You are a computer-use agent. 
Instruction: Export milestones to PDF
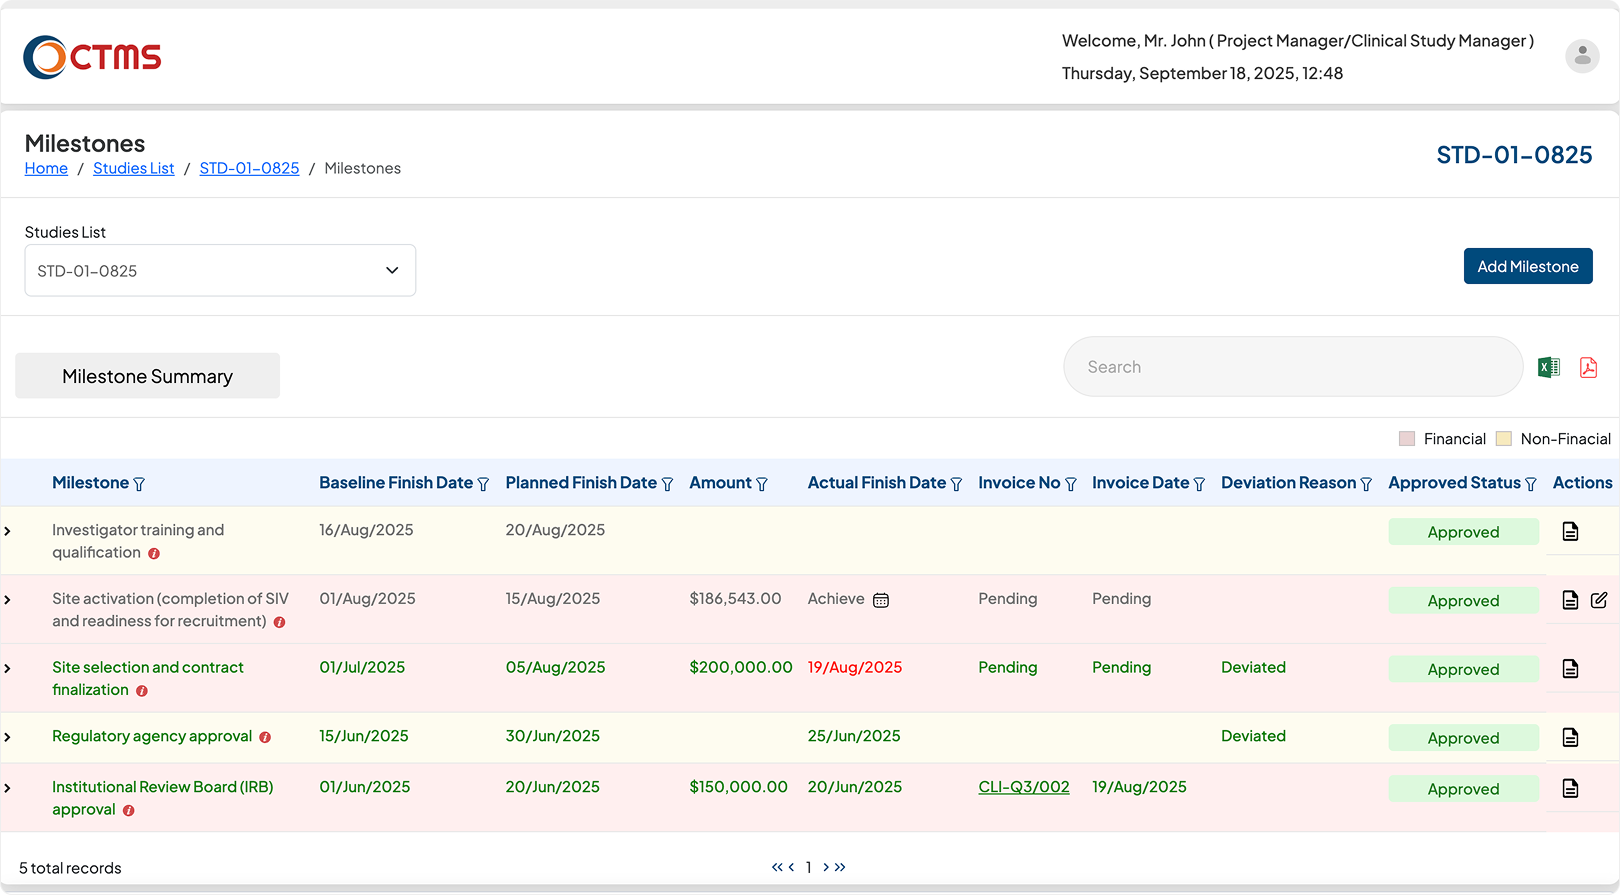[x=1588, y=367]
